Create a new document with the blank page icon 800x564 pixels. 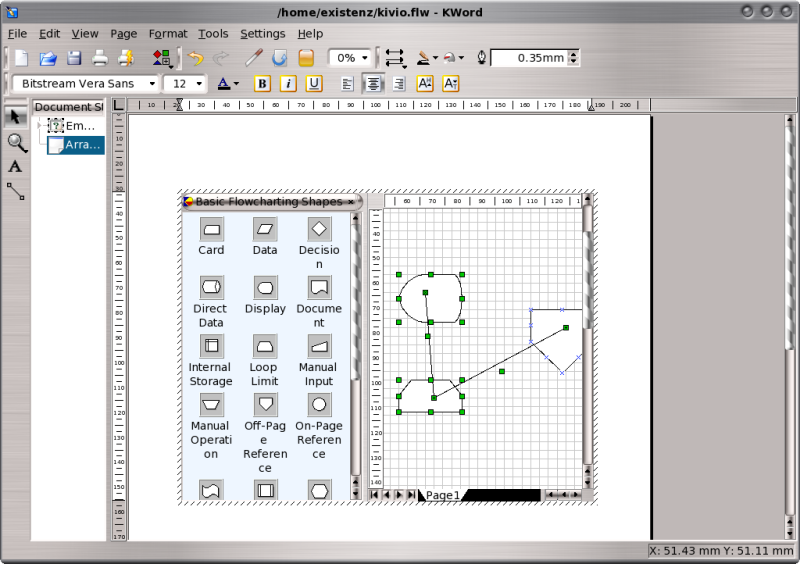(x=21, y=58)
